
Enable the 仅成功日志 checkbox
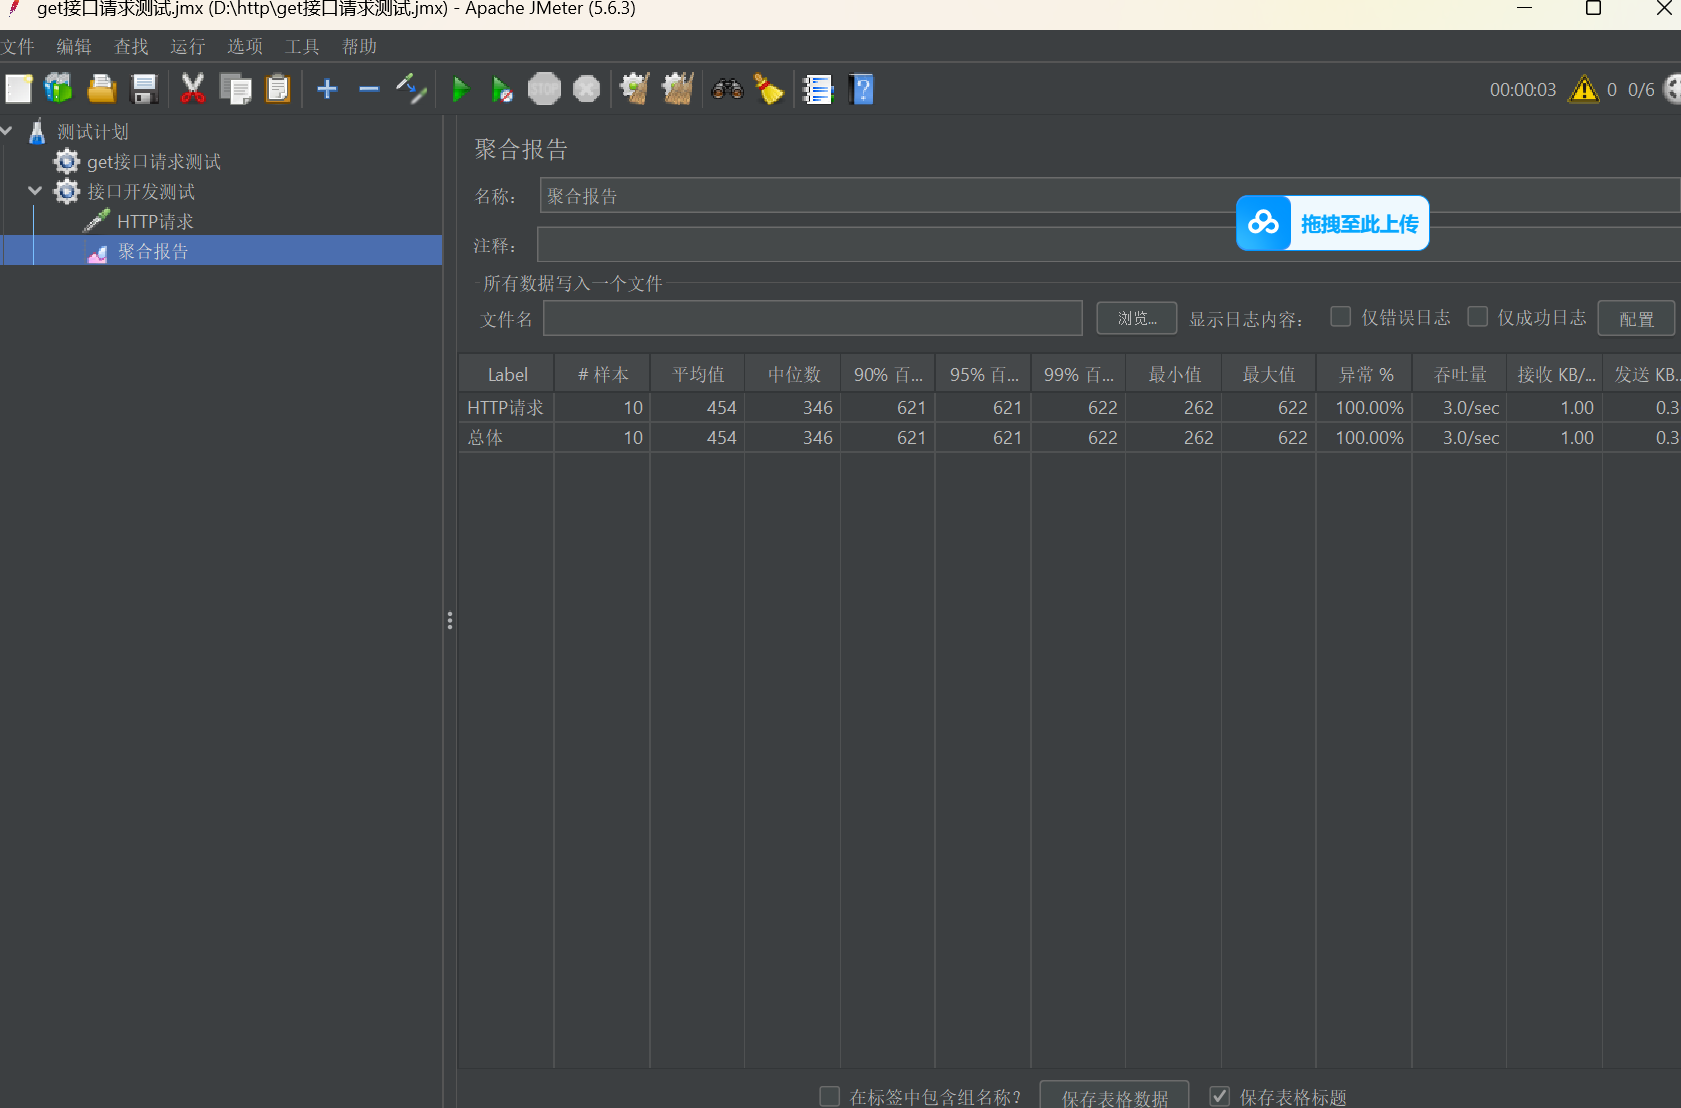1477,317
